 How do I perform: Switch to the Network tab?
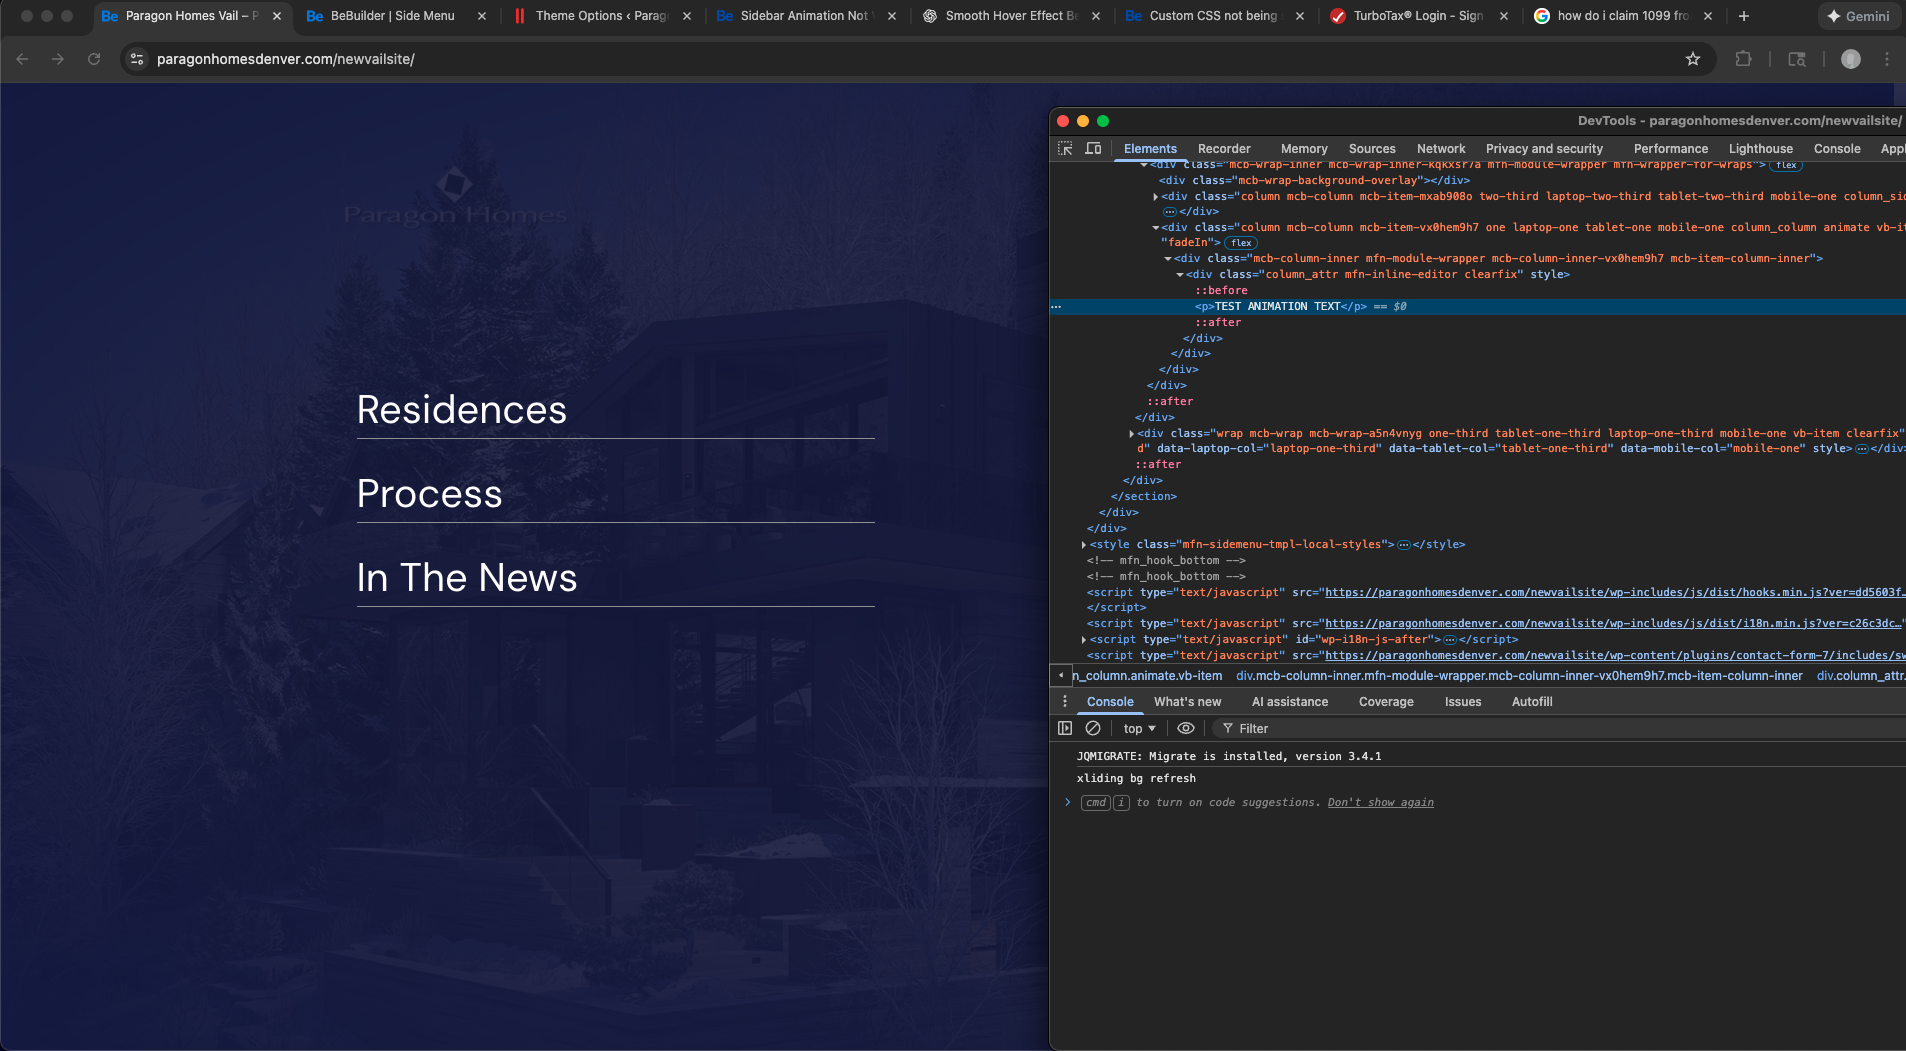(1440, 148)
